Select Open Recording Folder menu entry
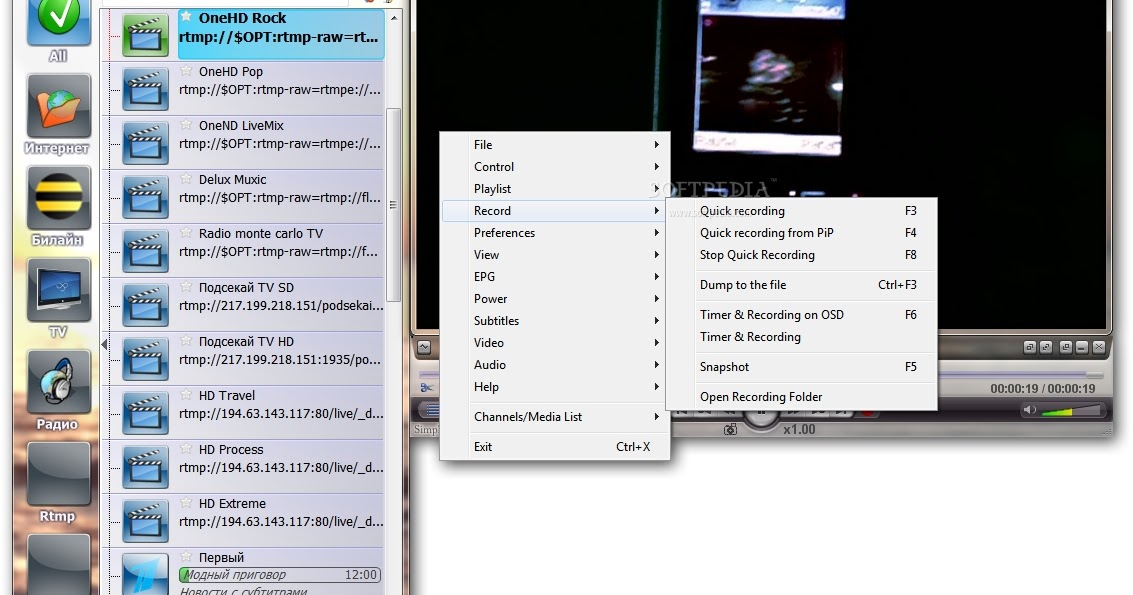The height and width of the screenshot is (595, 1133). (761, 397)
